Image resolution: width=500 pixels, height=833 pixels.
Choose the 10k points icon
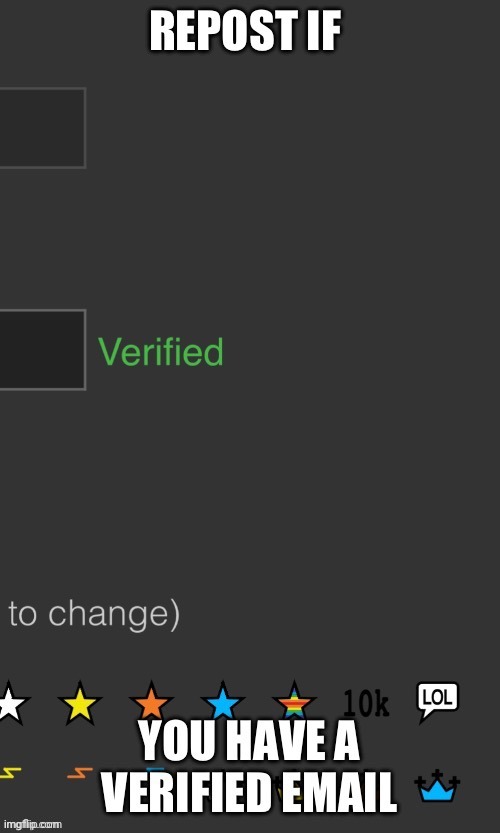pyautogui.click(x=366, y=703)
